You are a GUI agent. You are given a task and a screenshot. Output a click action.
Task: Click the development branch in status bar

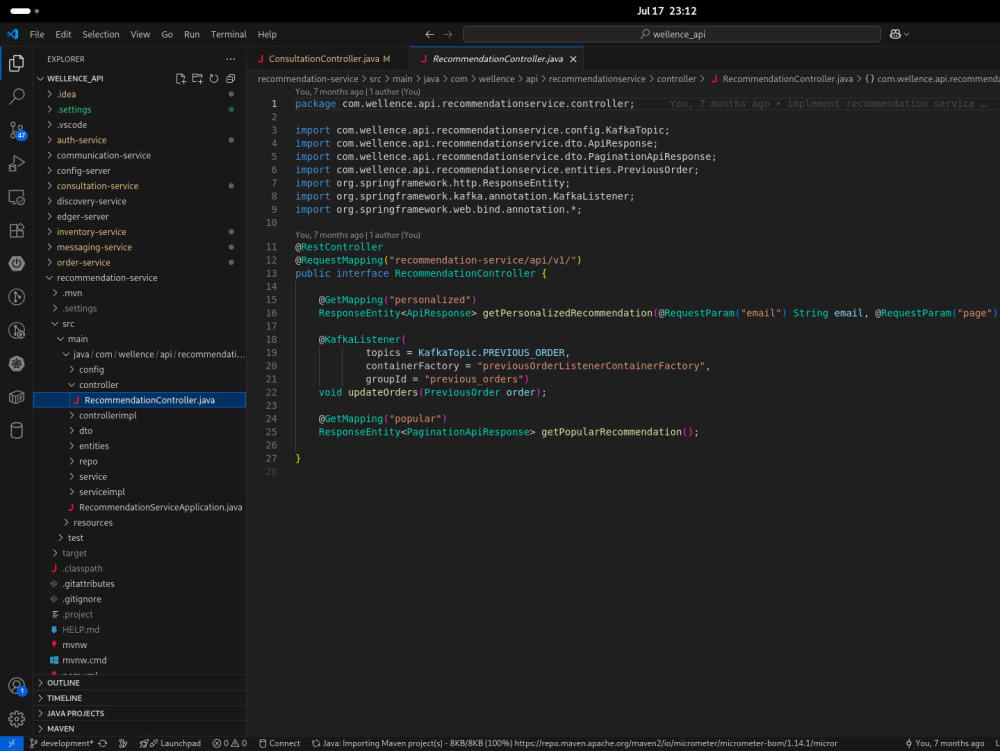point(61,743)
